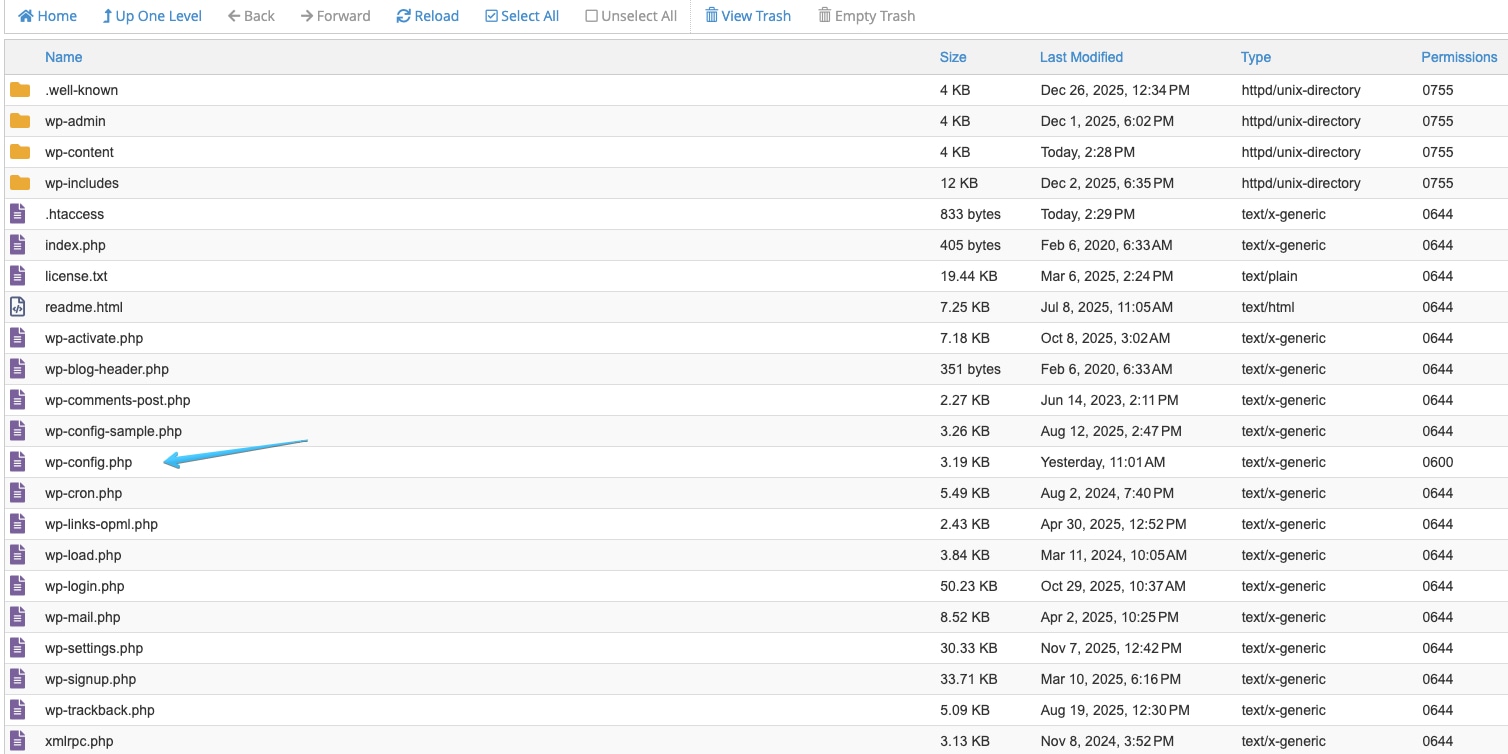Click the wp-config.php file icon
This screenshot has width=1508, height=754.
click(17, 462)
